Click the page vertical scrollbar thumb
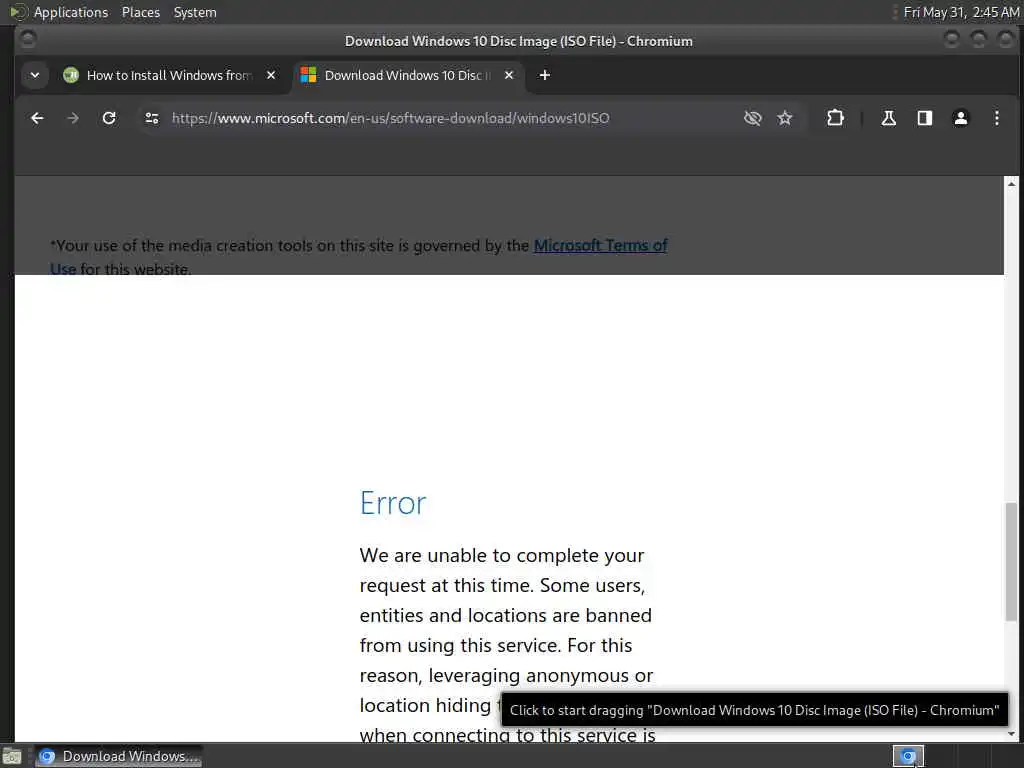 click(1011, 562)
